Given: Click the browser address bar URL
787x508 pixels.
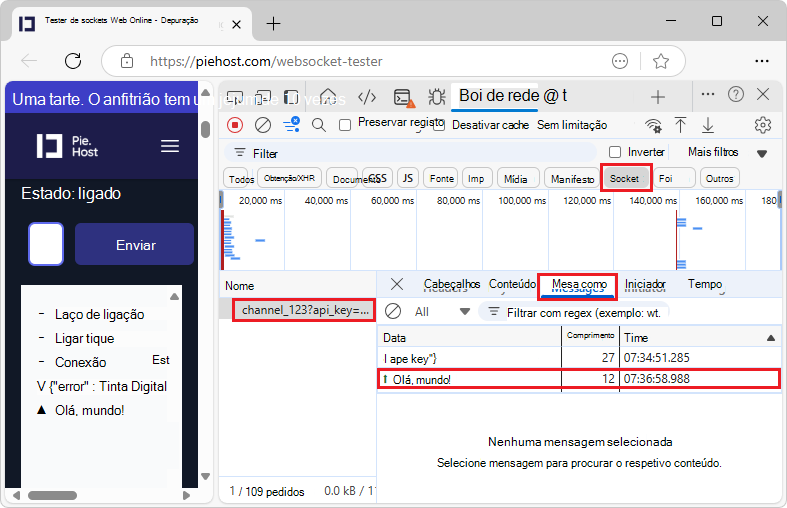Looking at the screenshot, I should click(x=266, y=61).
